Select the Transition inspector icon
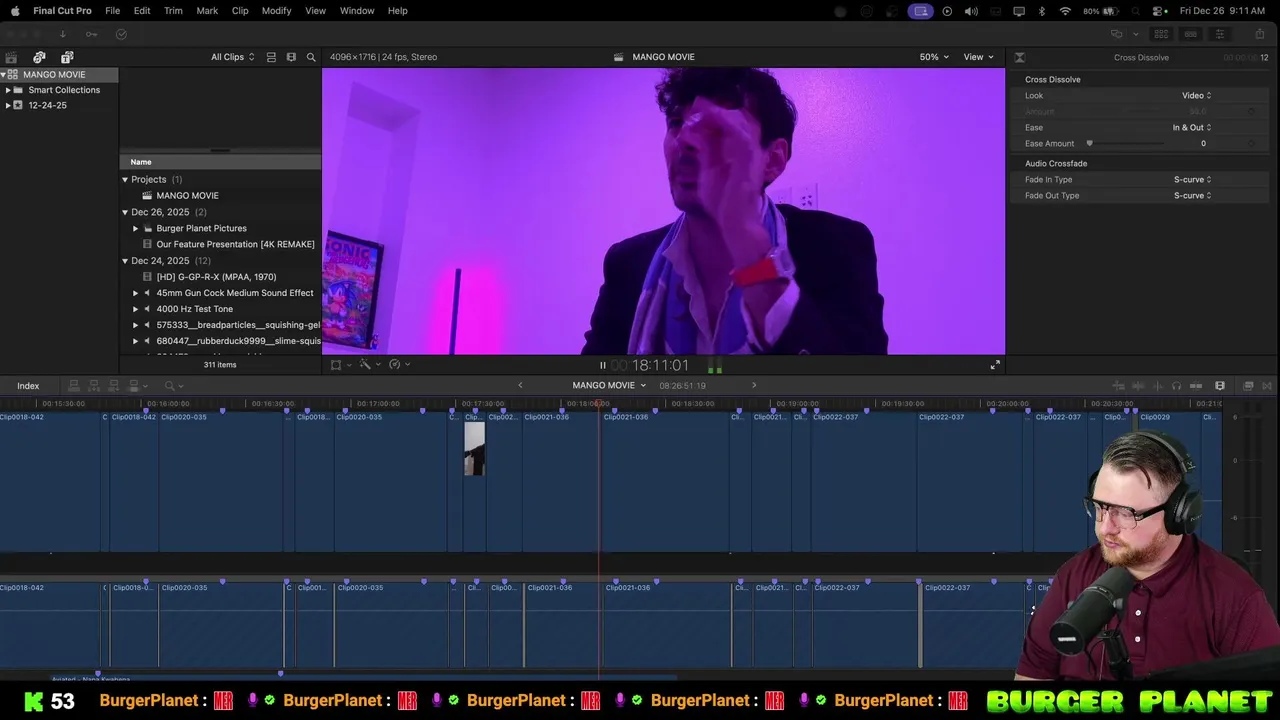The height and width of the screenshot is (720, 1280). click(1020, 57)
